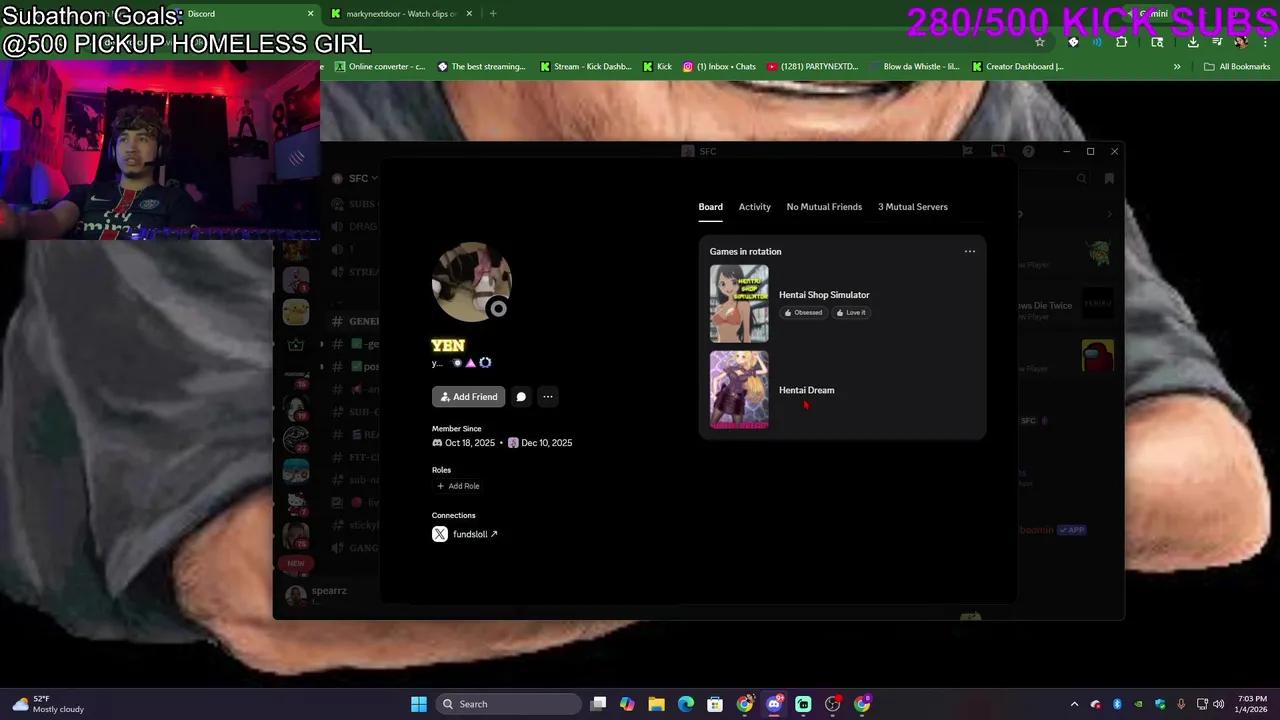Click the bookmark flag icon in Discord header
The image size is (1280, 720).
click(x=1109, y=177)
